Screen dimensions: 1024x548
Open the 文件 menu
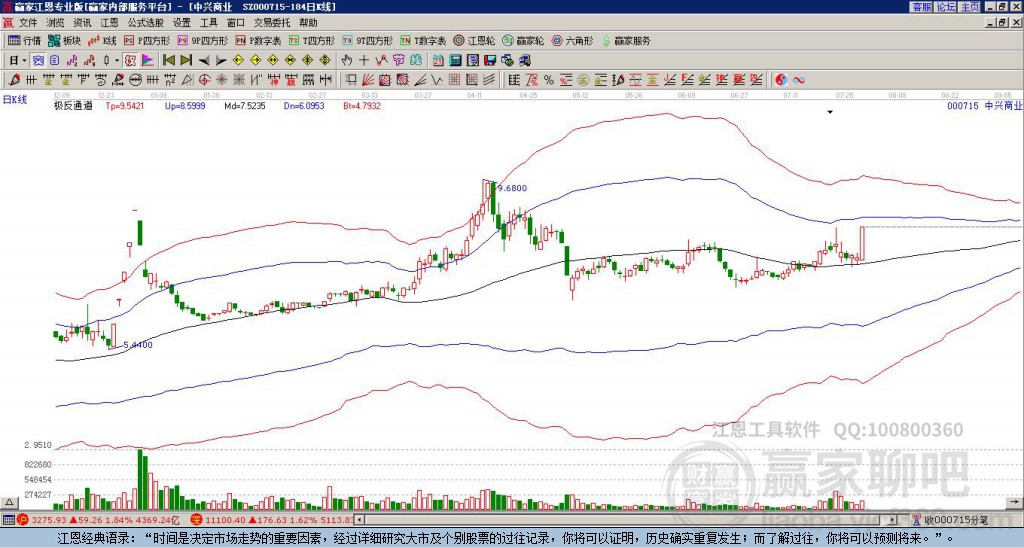pos(28,23)
